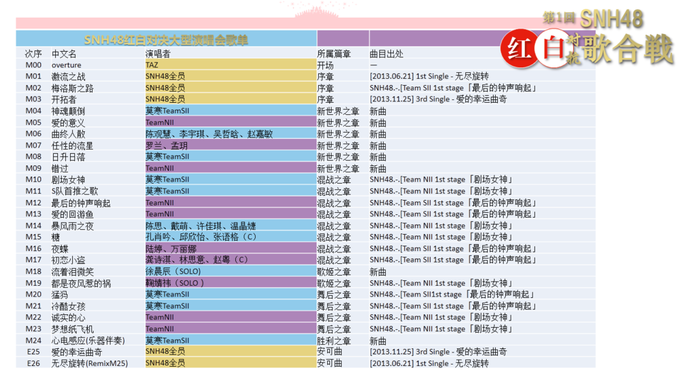Click the red 红 circle logo
Image resolution: width=680 pixels, height=383 pixels.
coord(520,48)
